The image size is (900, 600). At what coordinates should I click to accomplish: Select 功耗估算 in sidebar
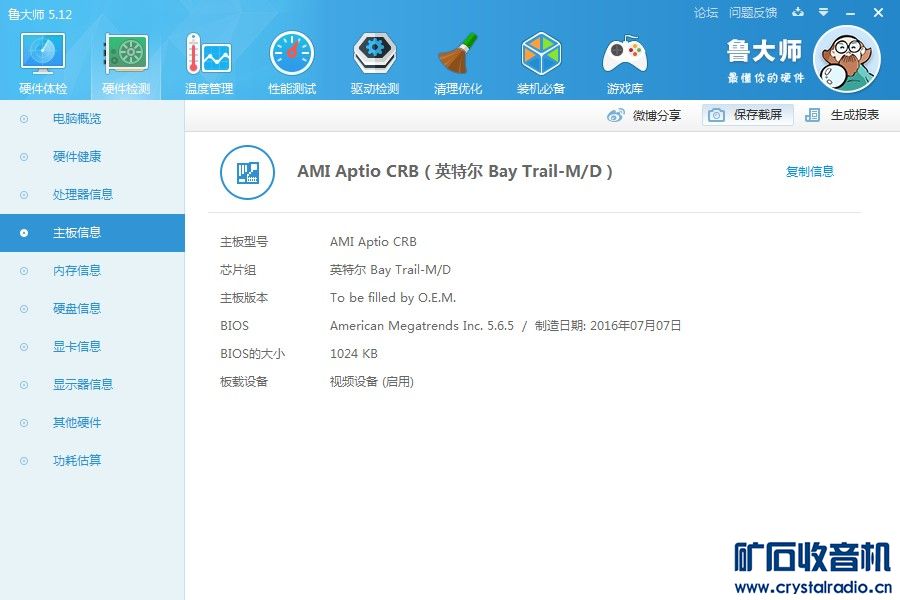(x=92, y=460)
